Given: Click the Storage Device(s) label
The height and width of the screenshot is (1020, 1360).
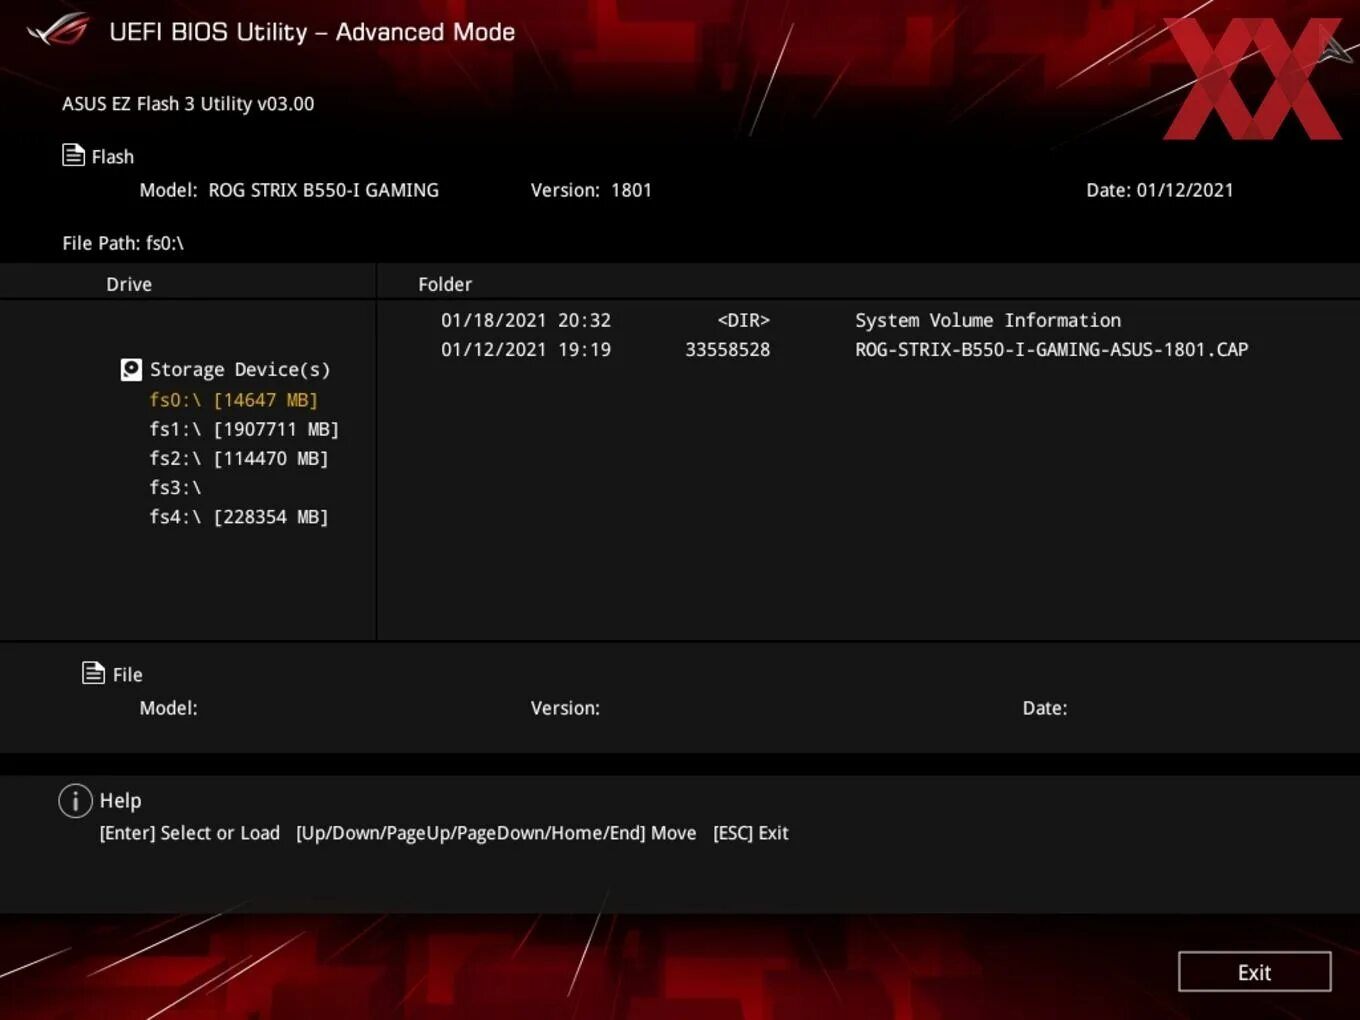Looking at the screenshot, I should pyautogui.click(x=240, y=369).
